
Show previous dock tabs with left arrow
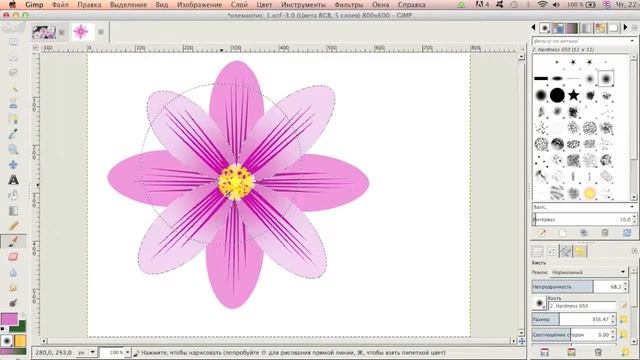tap(533, 28)
